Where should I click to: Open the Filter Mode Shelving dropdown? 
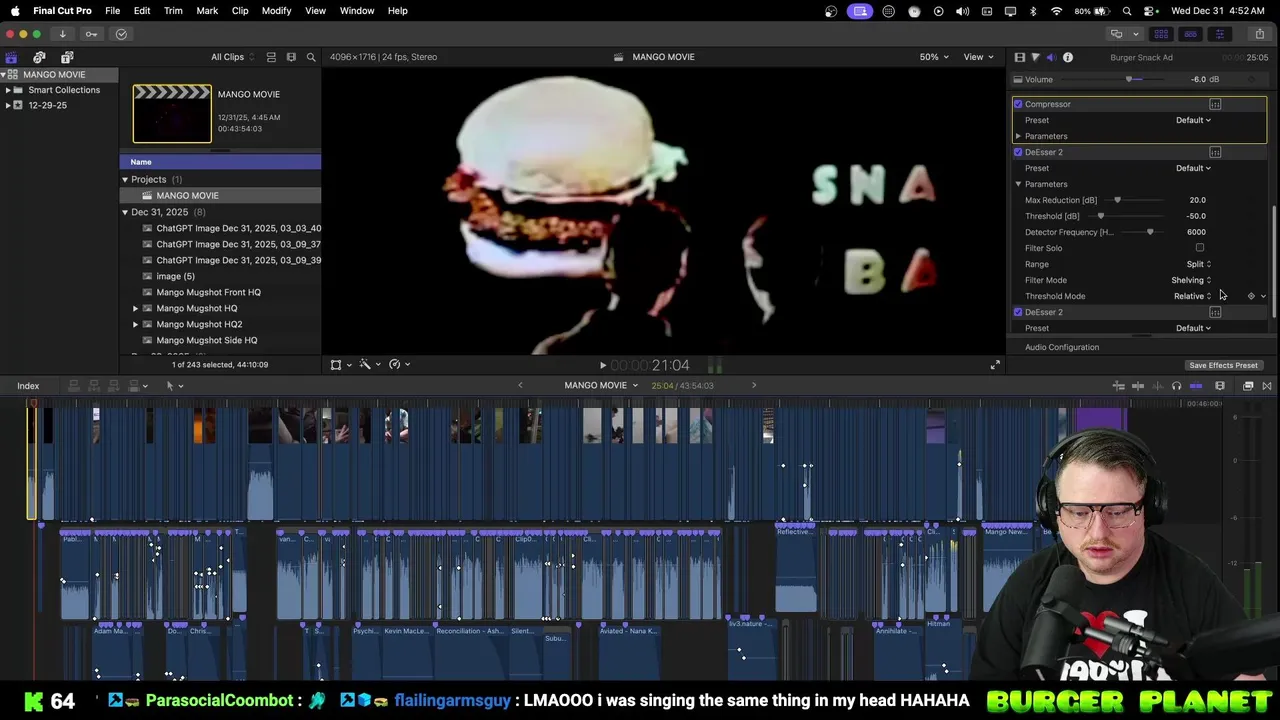[1191, 280]
